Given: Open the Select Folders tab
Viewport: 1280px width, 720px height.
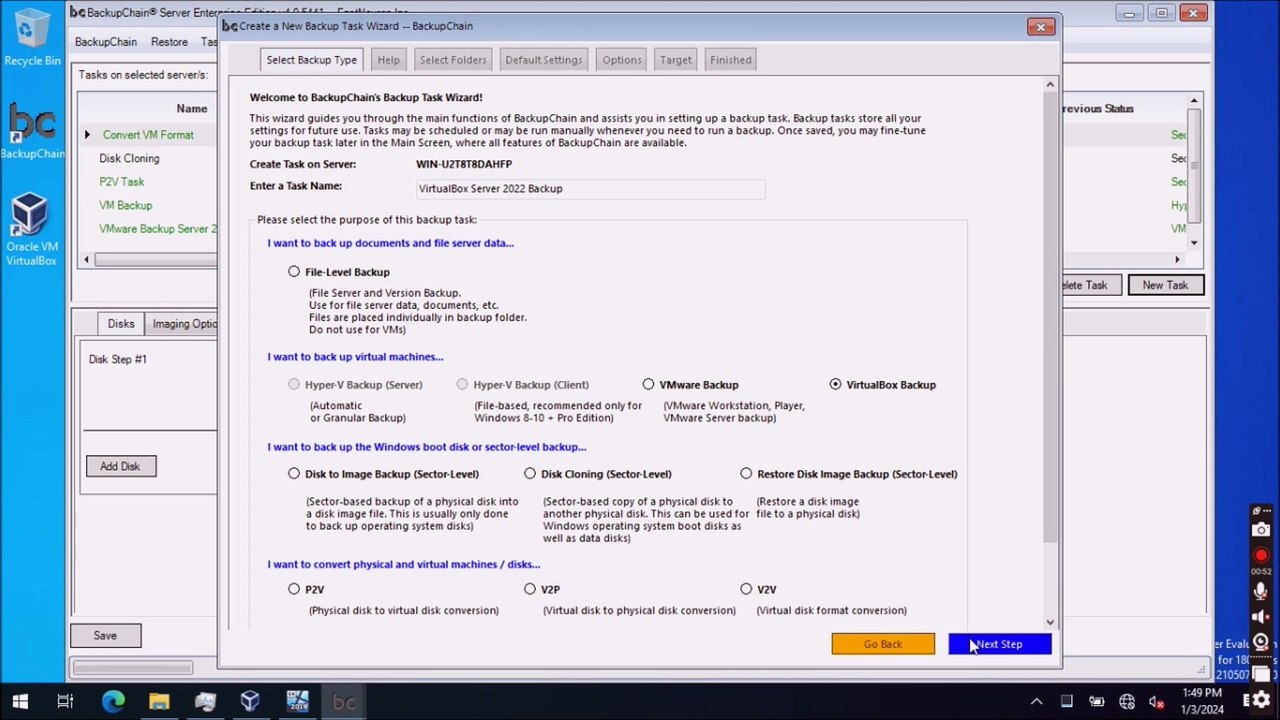Looking at the screenshot, I should (453, 60).
